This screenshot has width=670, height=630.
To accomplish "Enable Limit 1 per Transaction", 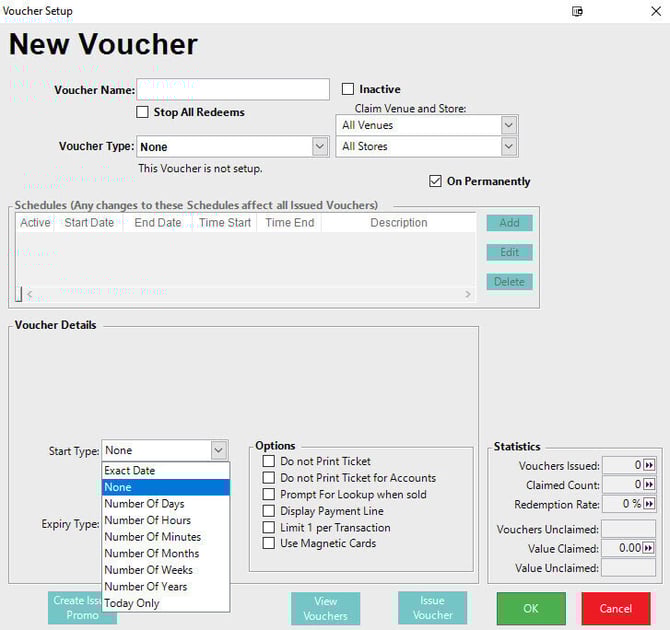I will coord(268,527).
